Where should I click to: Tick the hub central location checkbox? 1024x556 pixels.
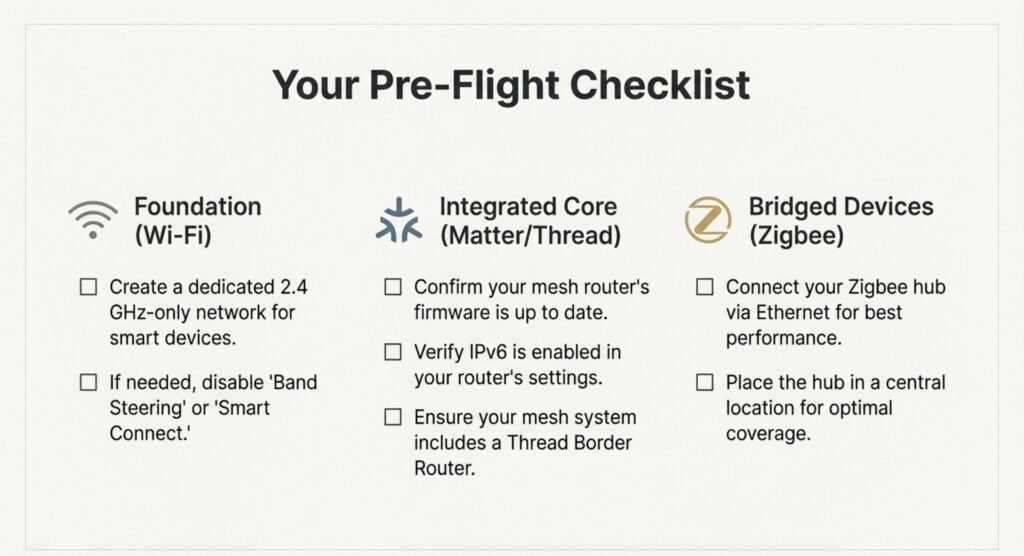(x=705, y=383)
